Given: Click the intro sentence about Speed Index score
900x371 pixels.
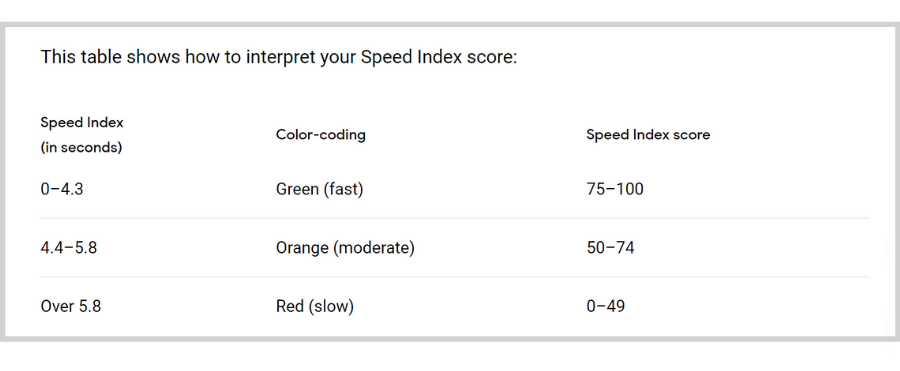Looking at the screenshot, I should 279,58.
